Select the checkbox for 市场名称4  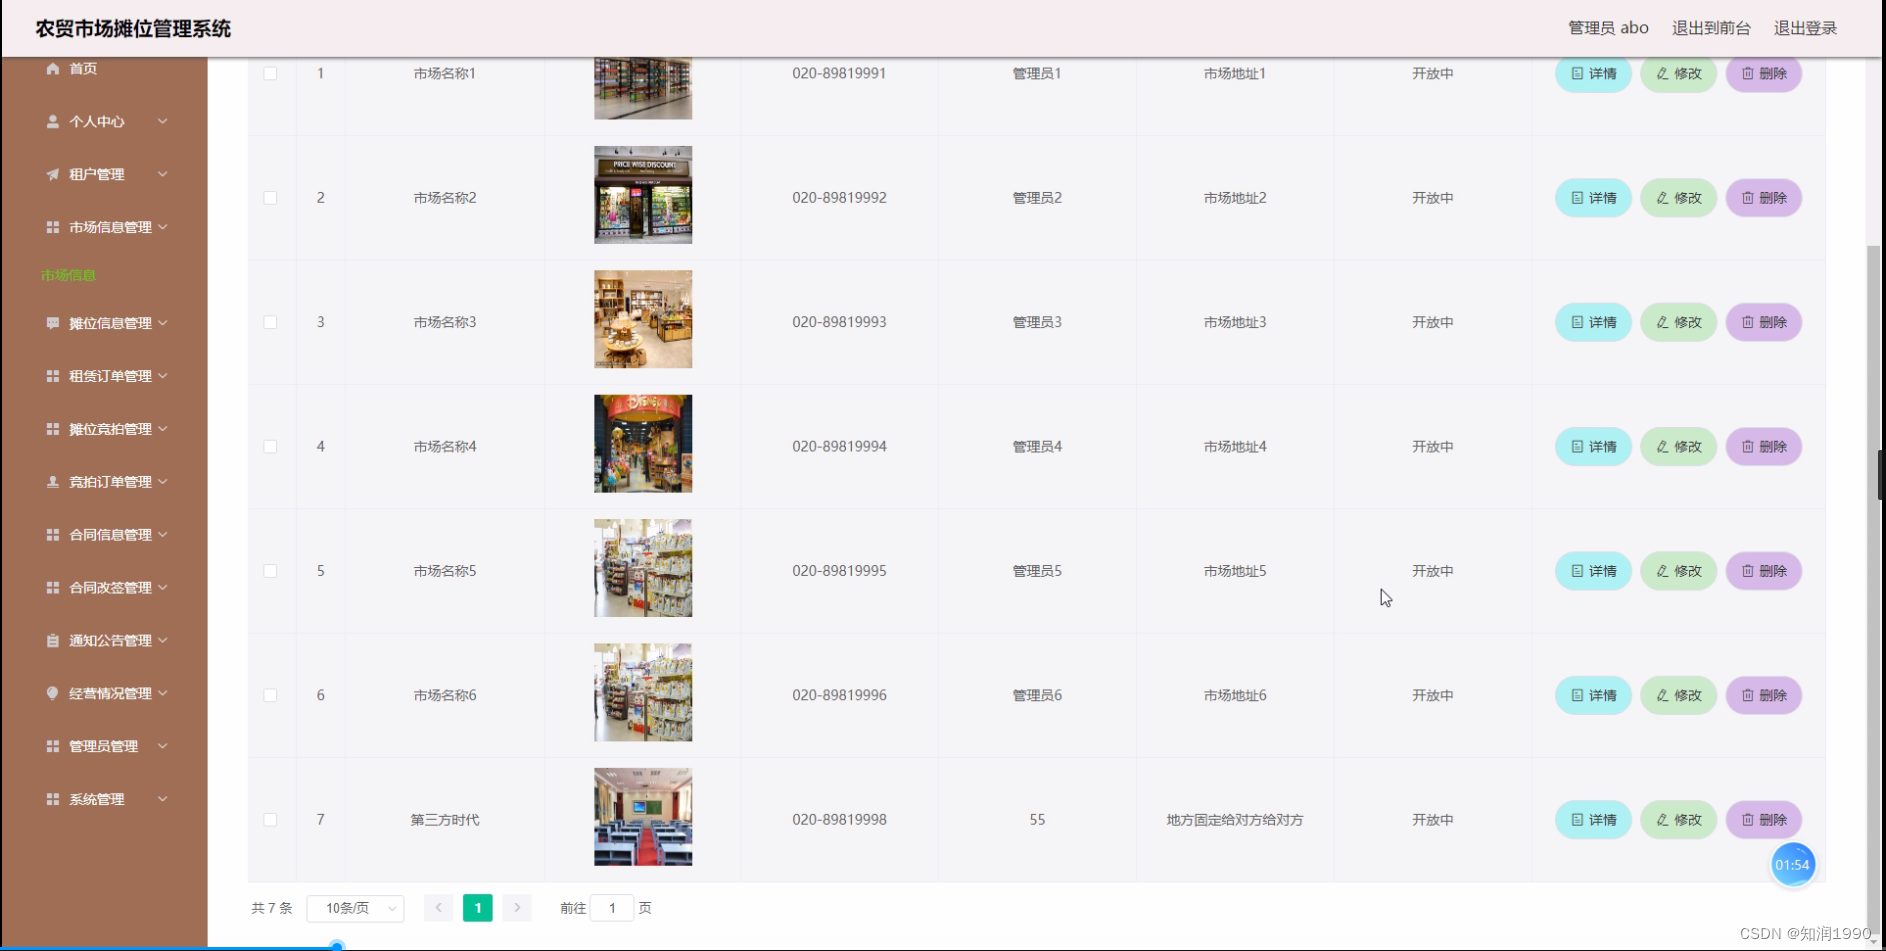(x=270, y=446)
